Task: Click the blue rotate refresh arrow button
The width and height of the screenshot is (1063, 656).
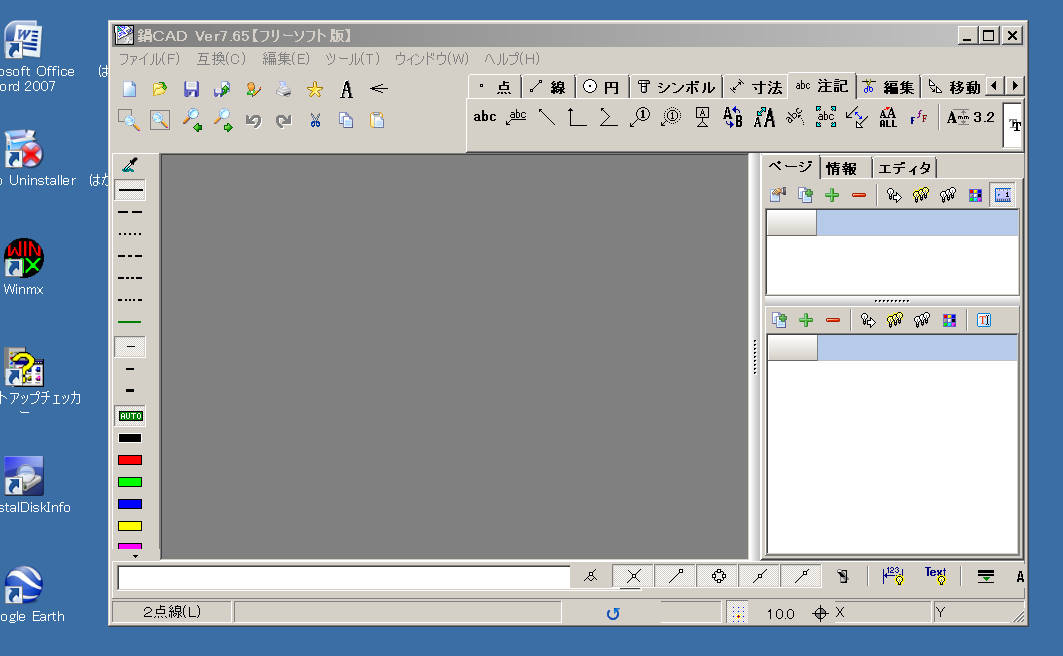Action: (x=613, y=613)
